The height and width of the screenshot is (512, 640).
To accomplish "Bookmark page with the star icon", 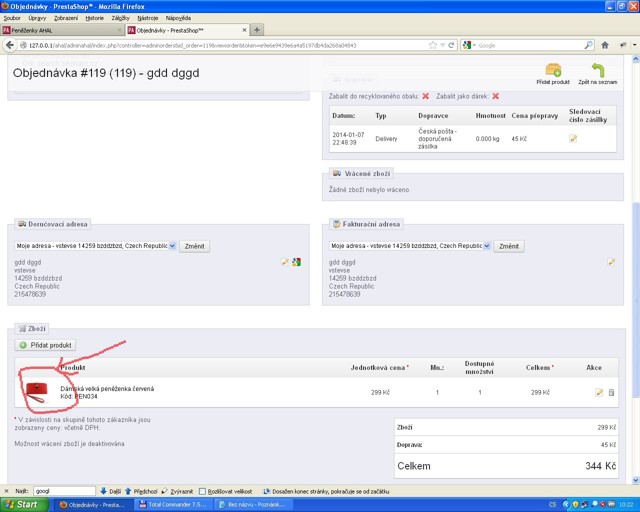I will click(x=433, y=45).
